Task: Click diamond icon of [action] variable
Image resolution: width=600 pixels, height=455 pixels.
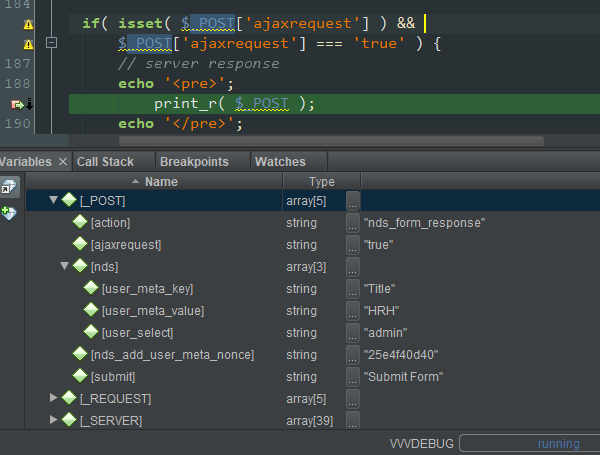Action: (80, 222)
